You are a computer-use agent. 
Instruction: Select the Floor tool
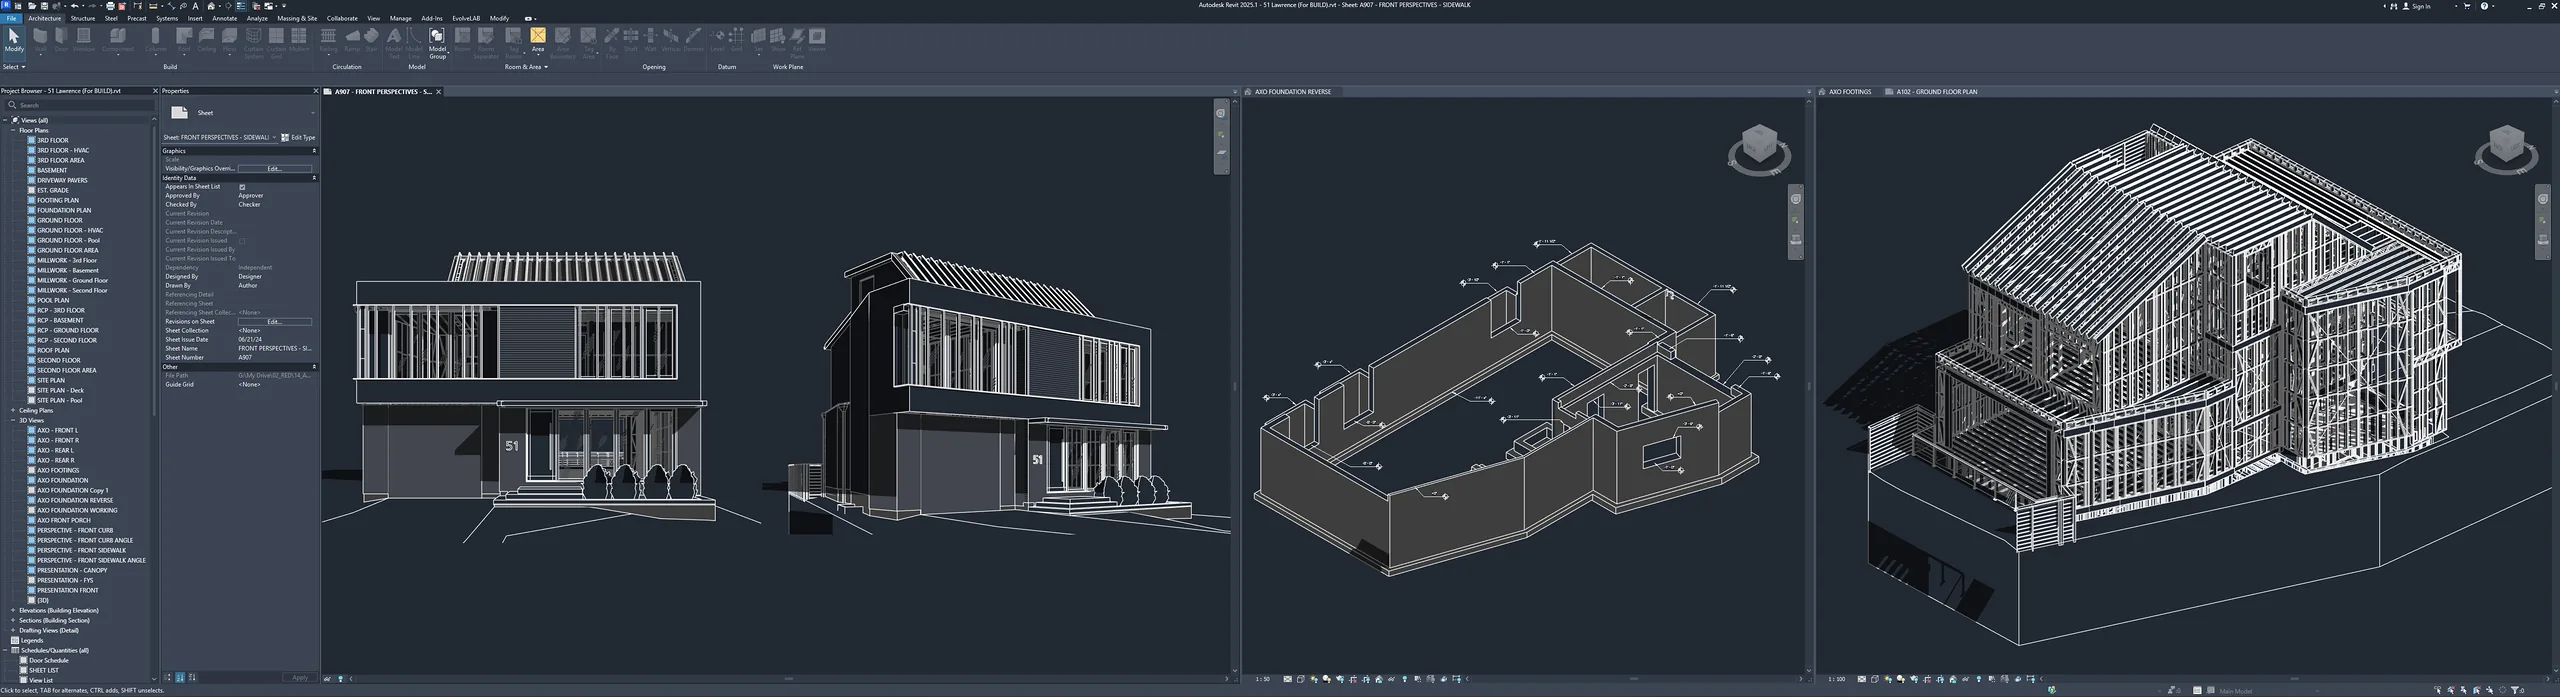click(229, 40)
